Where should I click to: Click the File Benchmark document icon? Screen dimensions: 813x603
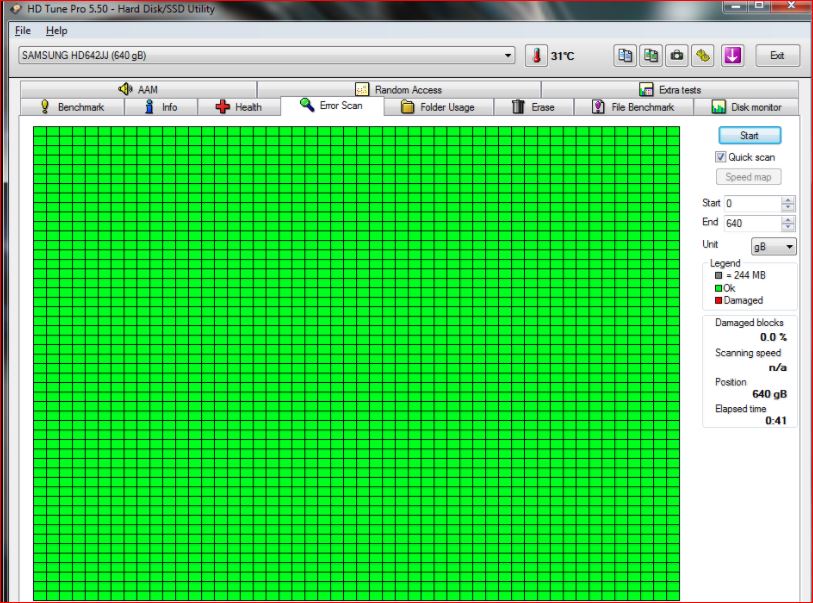pyautogui.click(x=598, y=107)
